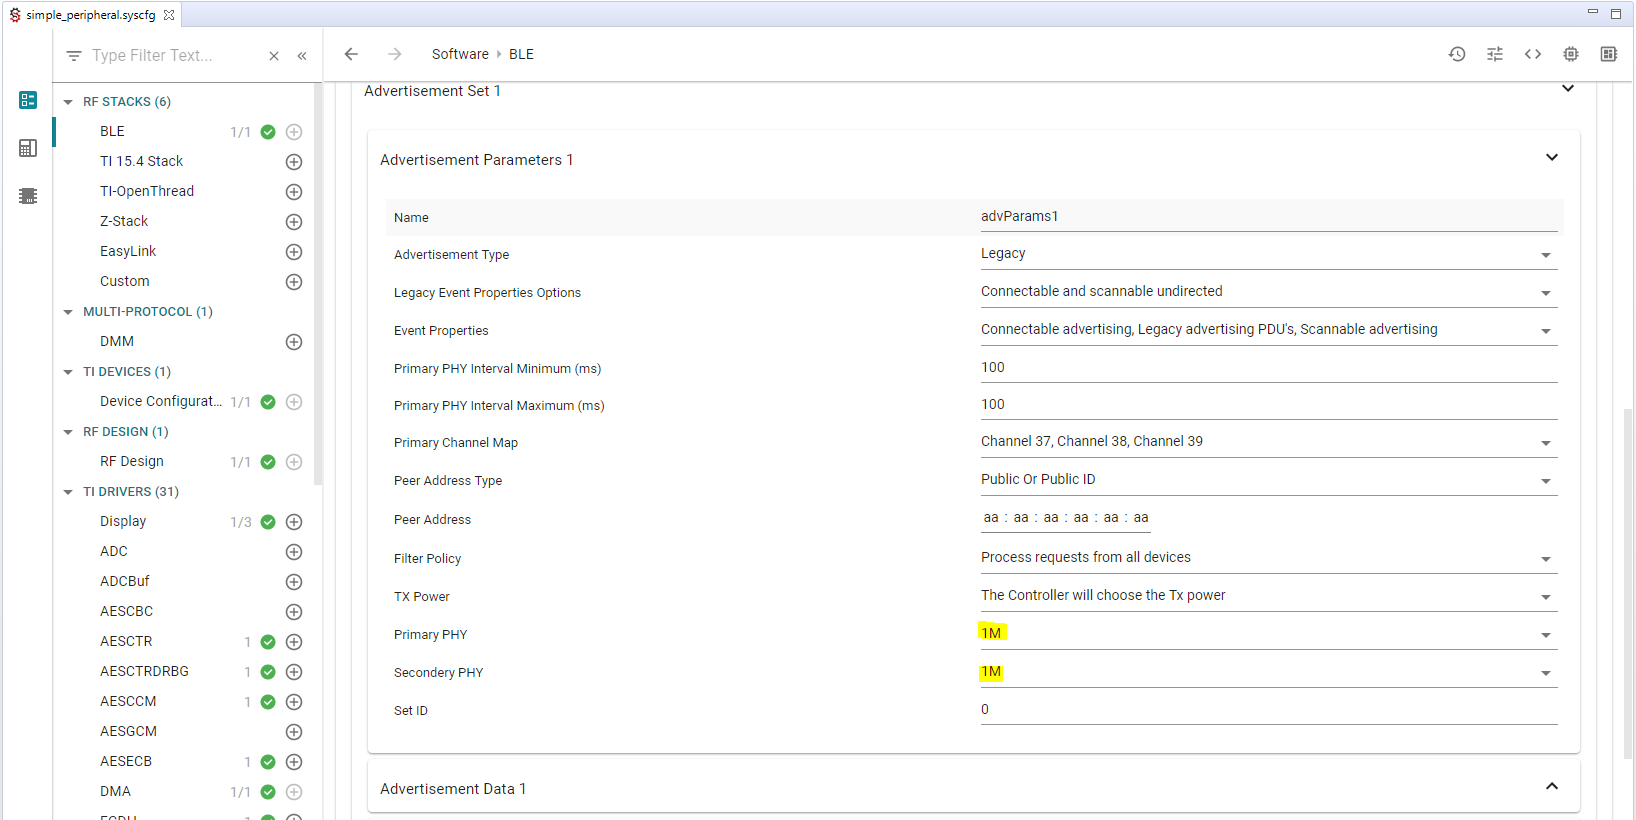Image resolution: width=1636 pixels, height=820 pixels.
Task: Collapse the RF STACKS tree group
Action: tap(68, 102)
